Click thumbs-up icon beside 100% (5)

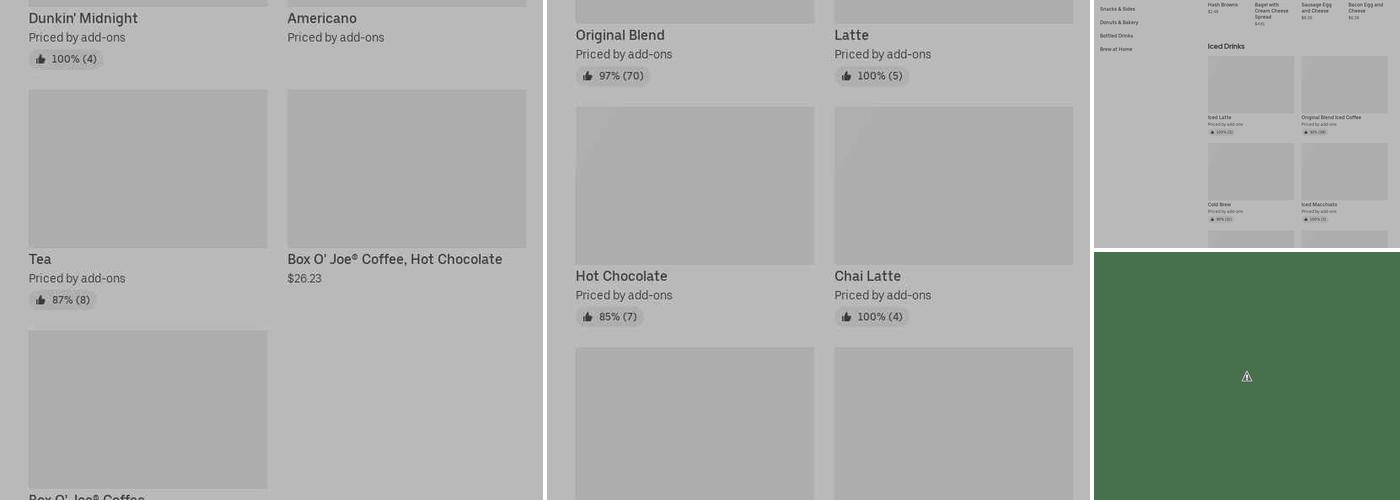(x=847, y=76)
